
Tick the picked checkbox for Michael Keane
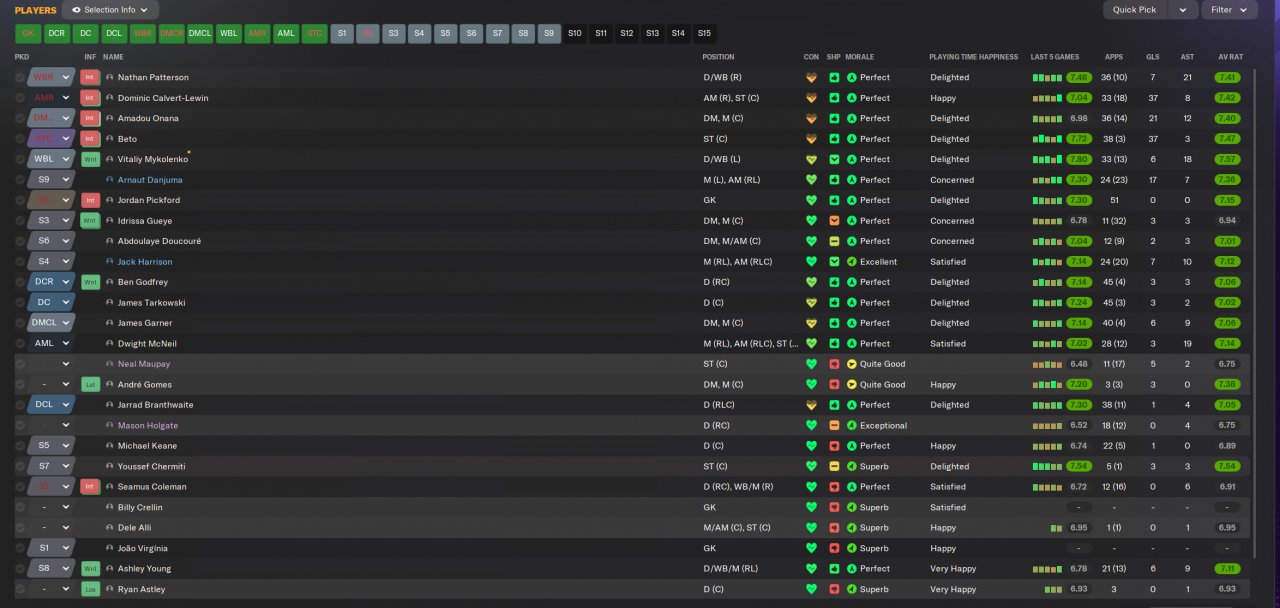pyautogui.click(x=20, y=446)
